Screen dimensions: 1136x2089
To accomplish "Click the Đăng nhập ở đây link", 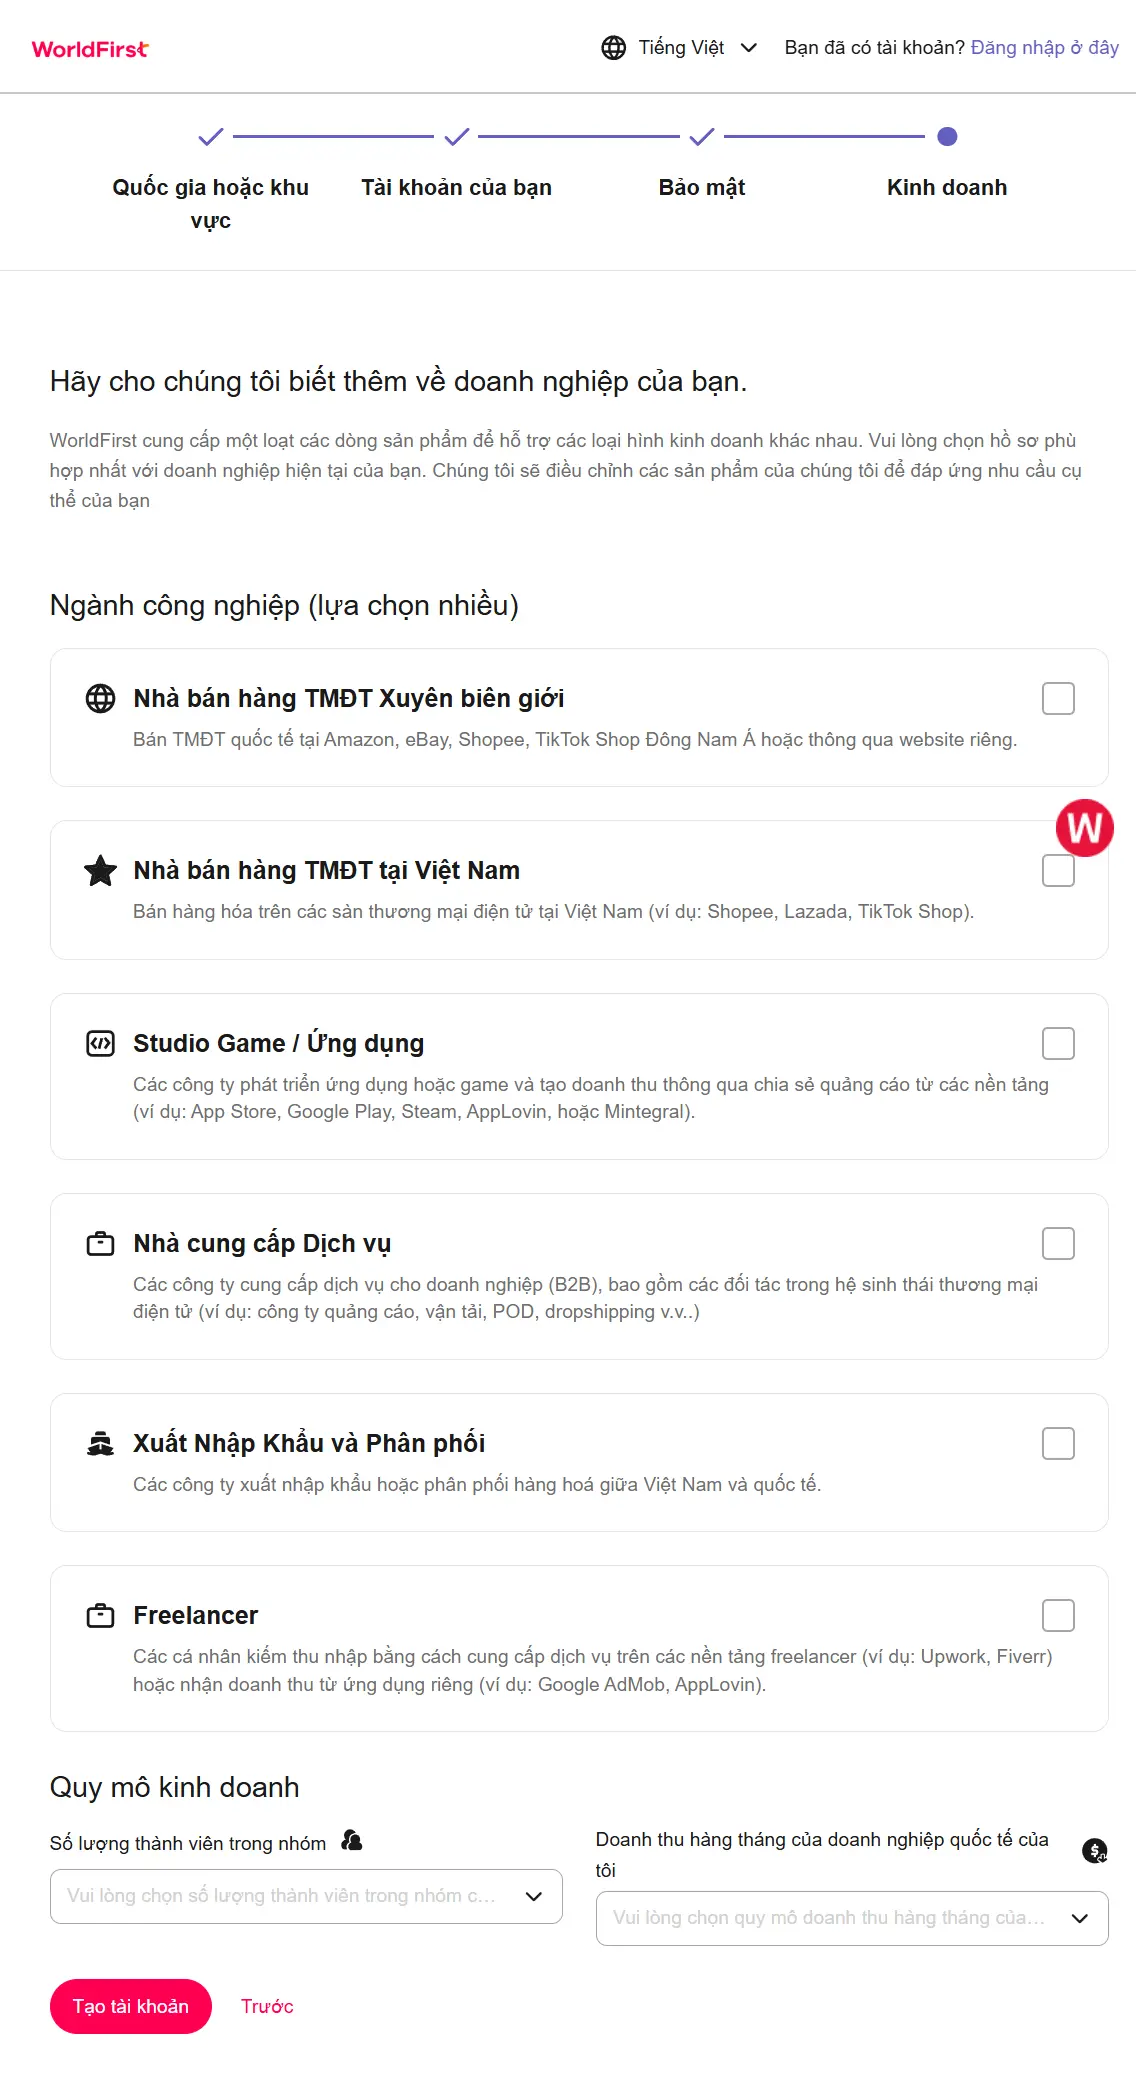I will (1045, 48).
